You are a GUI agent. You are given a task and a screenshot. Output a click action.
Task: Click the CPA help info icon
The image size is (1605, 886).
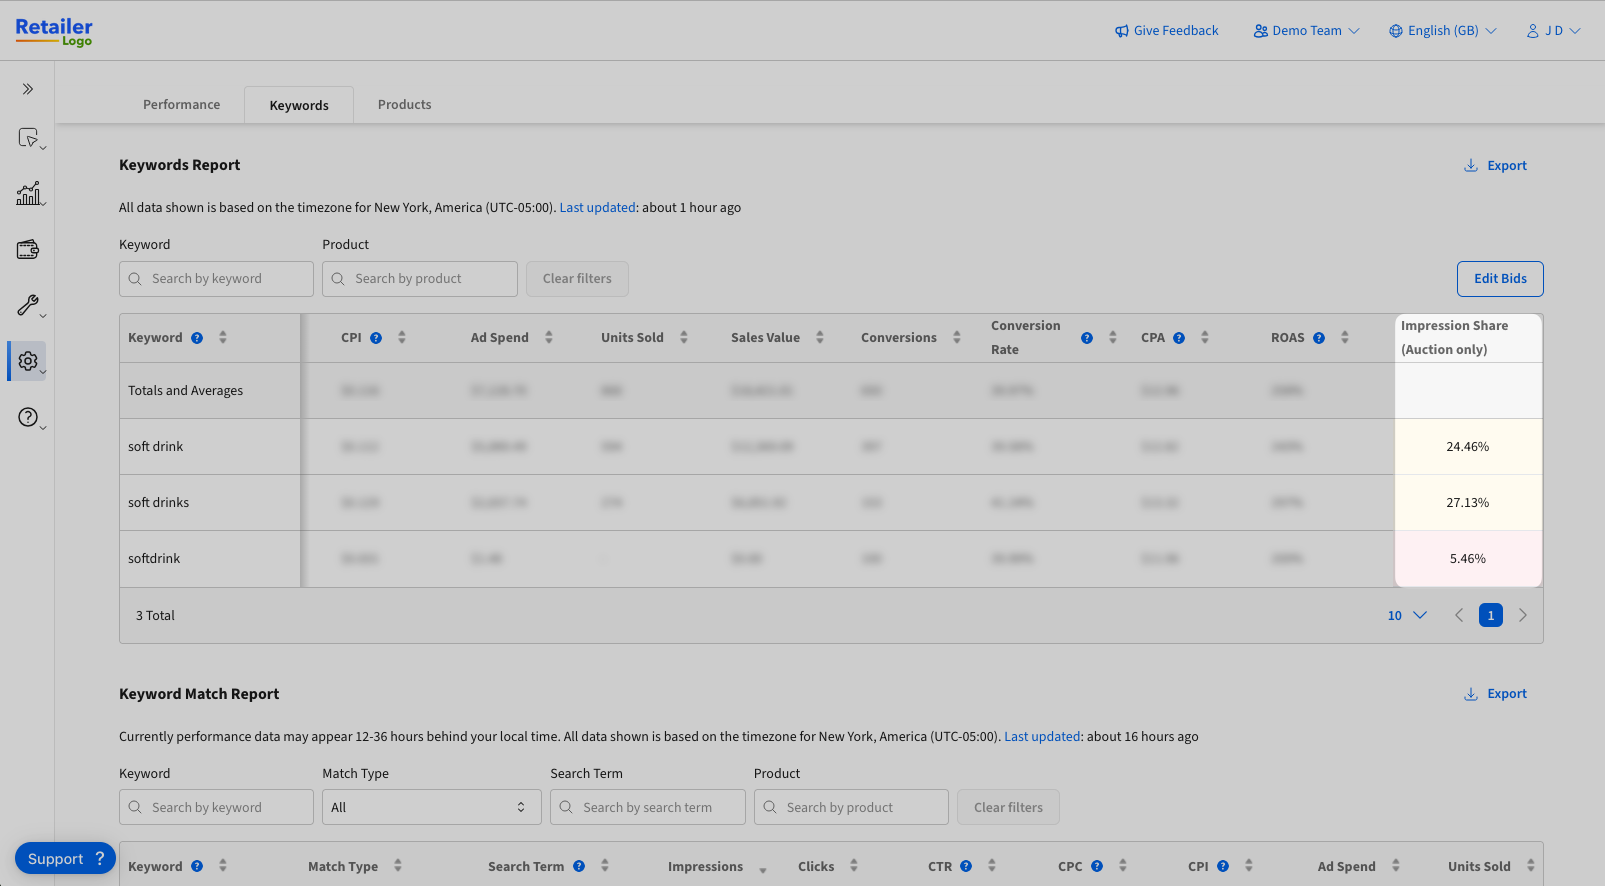click(x=1179, y=338)
